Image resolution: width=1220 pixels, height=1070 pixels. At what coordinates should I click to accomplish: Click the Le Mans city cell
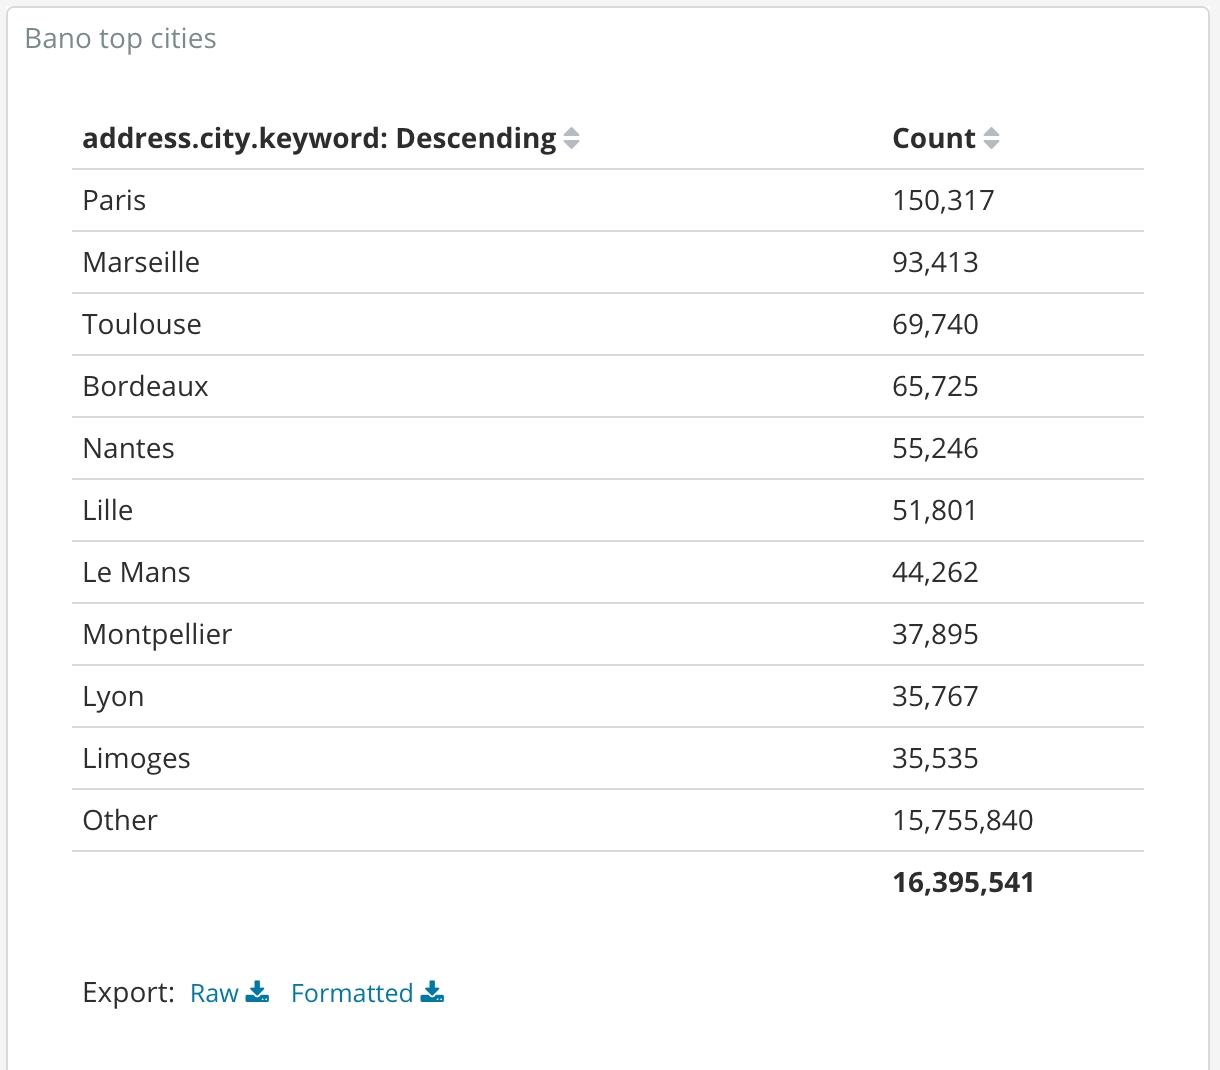pos(136,572)
